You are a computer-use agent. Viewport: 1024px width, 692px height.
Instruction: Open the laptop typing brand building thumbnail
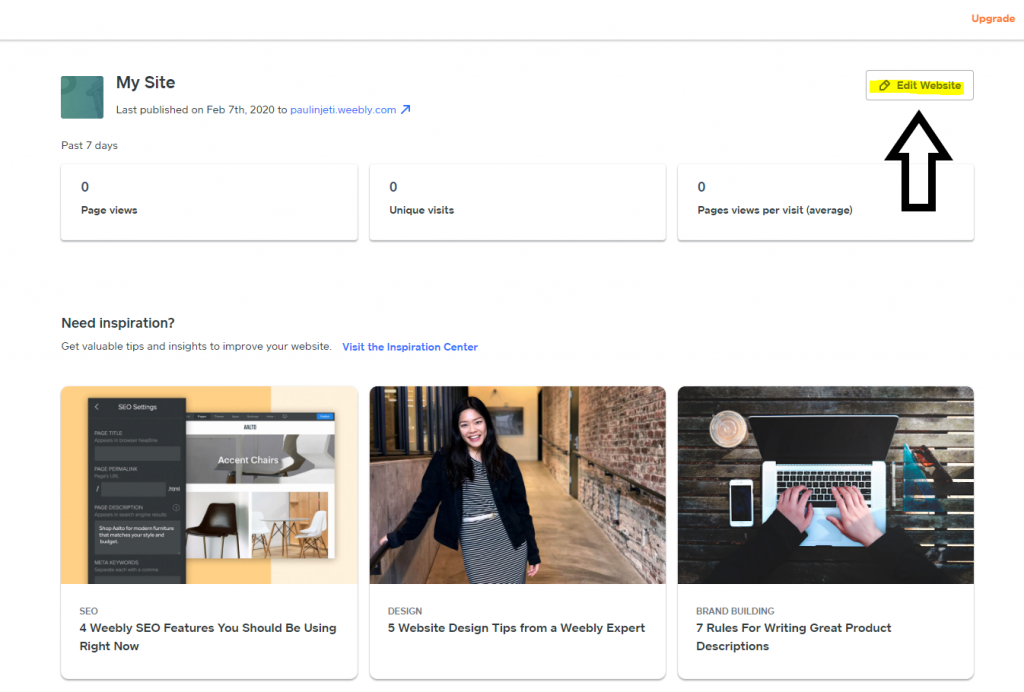(825, 485)
